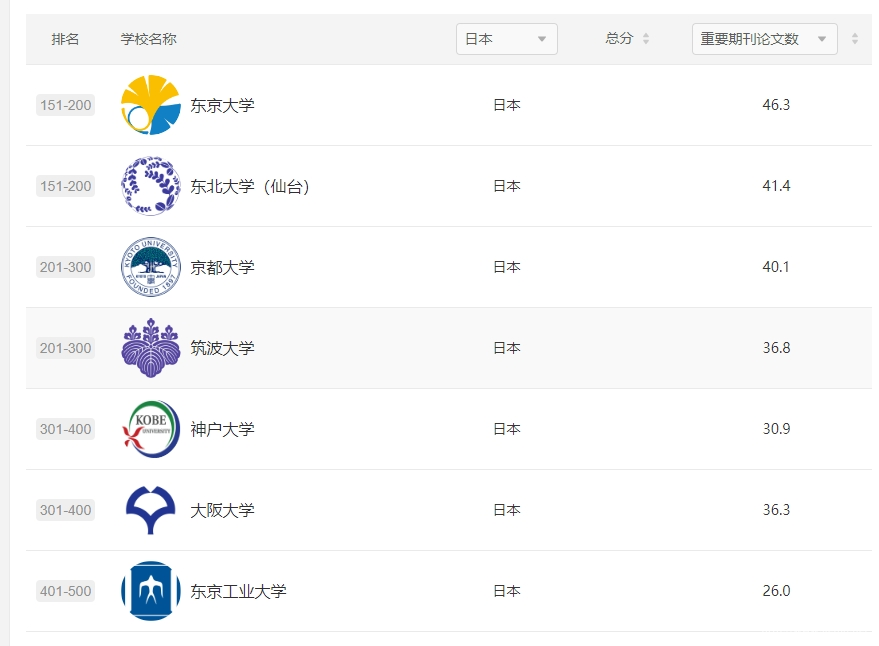This screenshot has width=879, height=646.
Task: Click score 41.4 in 东北大学 row
Action: (776, 186)
